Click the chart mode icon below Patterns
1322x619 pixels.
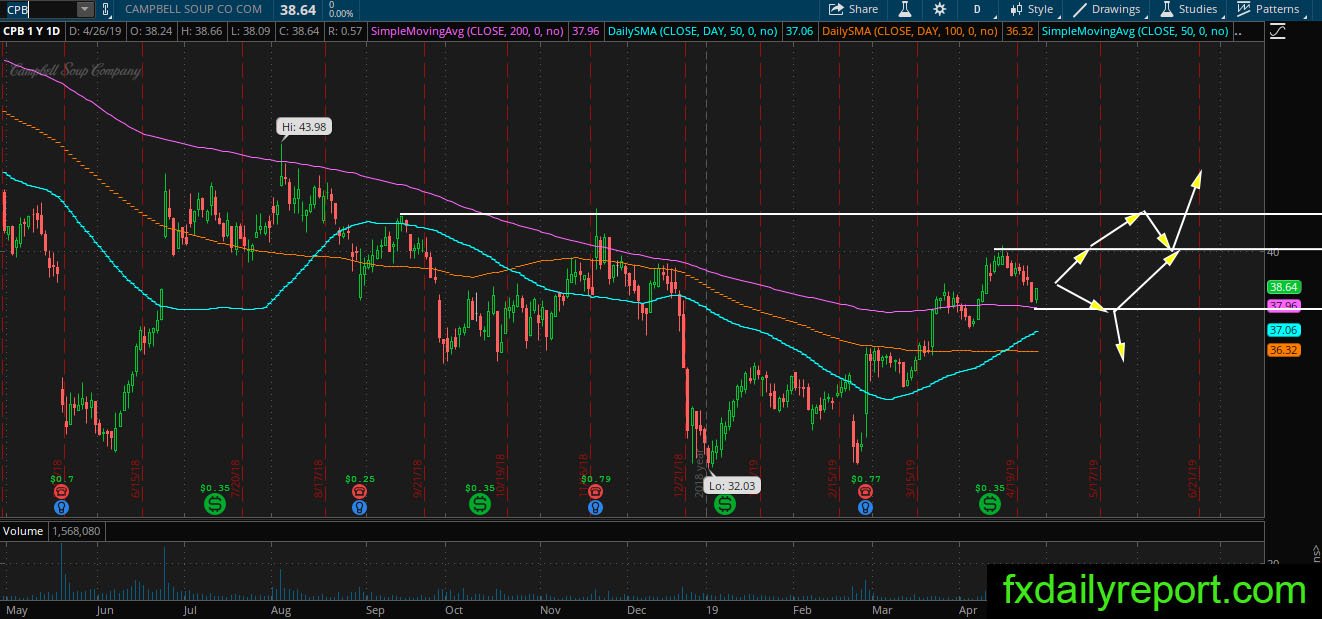(x=1278, y=31)
